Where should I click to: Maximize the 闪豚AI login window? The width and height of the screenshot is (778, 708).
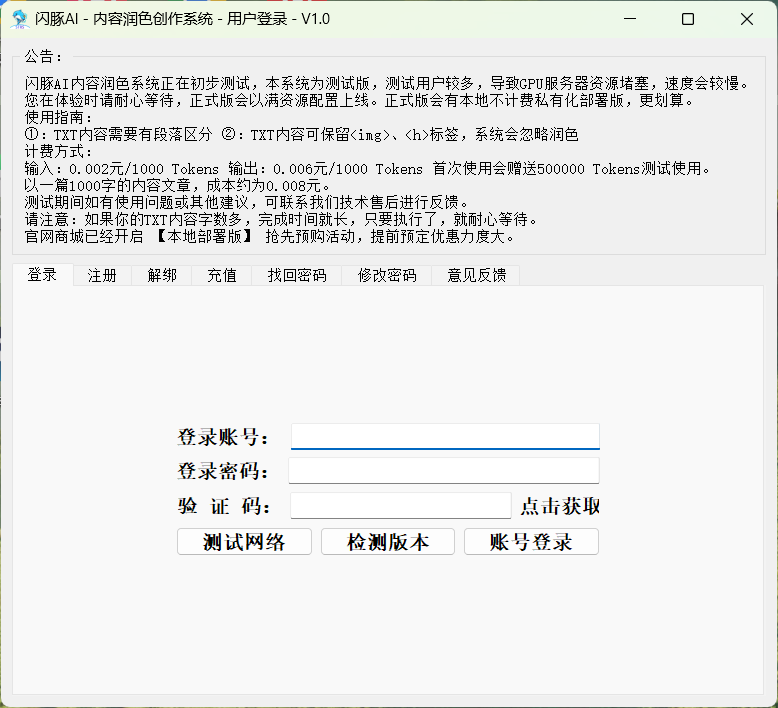(687, 19)
